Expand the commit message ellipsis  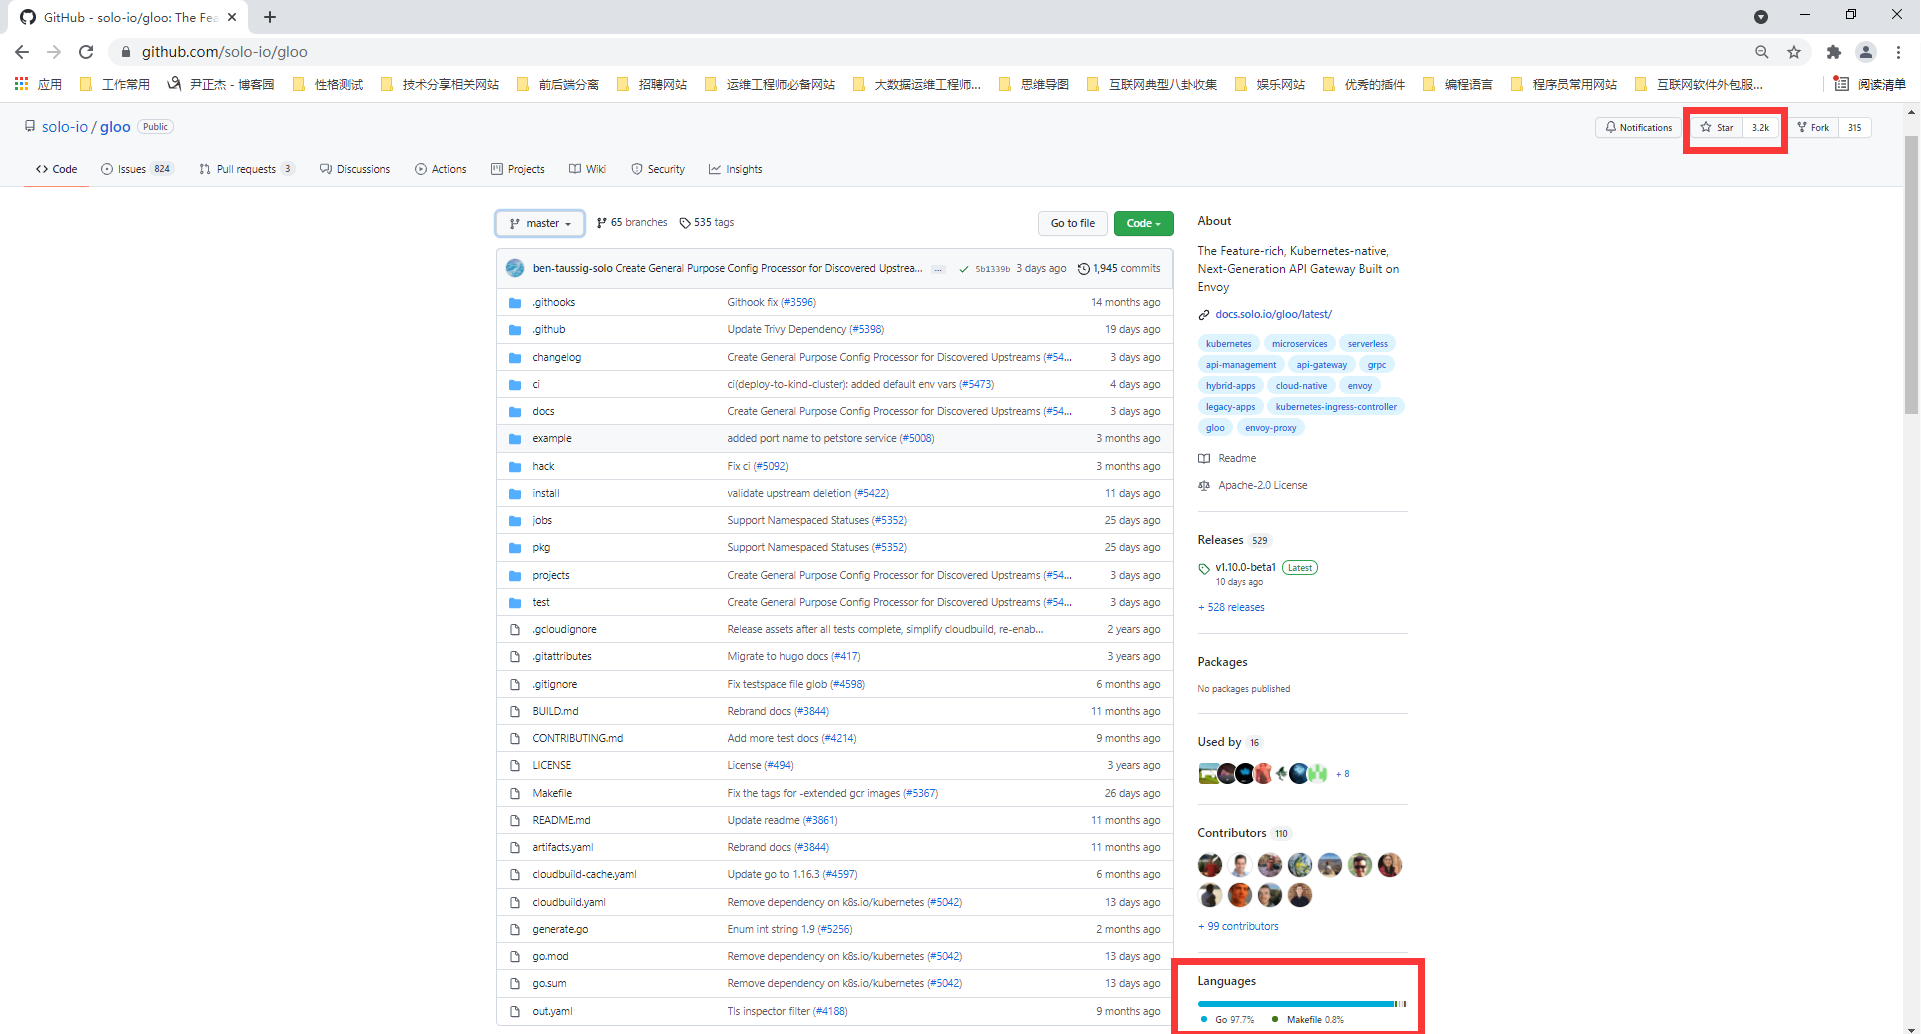pyautogui.click(x=938, y=269)
